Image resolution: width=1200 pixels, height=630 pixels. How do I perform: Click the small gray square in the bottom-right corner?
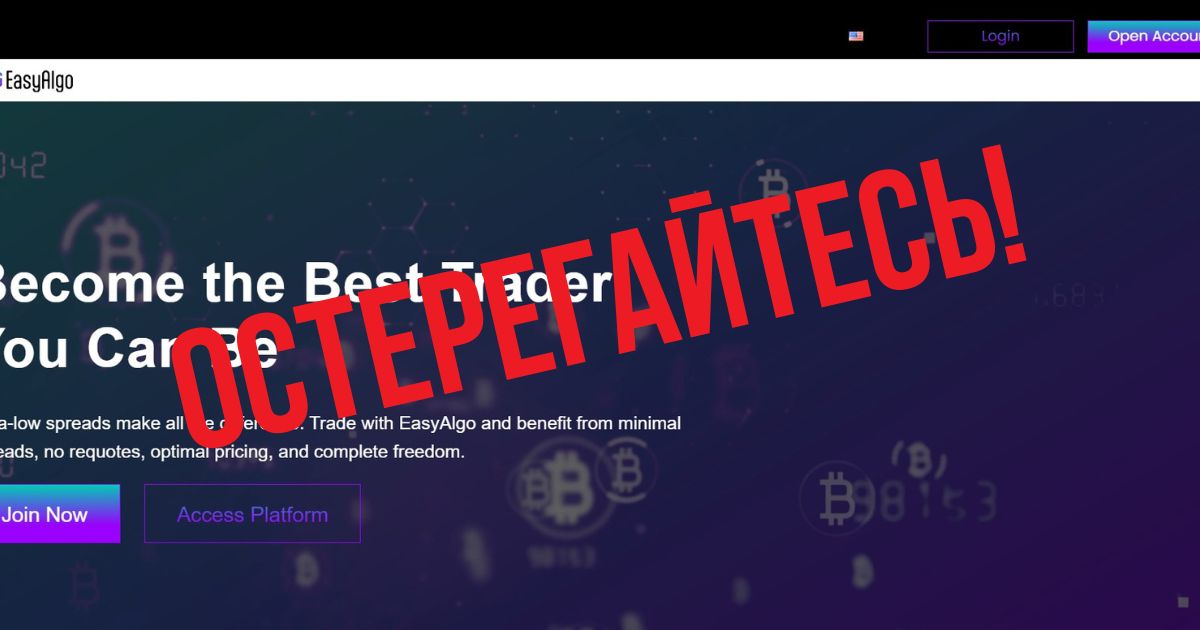[x=1183, y=601]
